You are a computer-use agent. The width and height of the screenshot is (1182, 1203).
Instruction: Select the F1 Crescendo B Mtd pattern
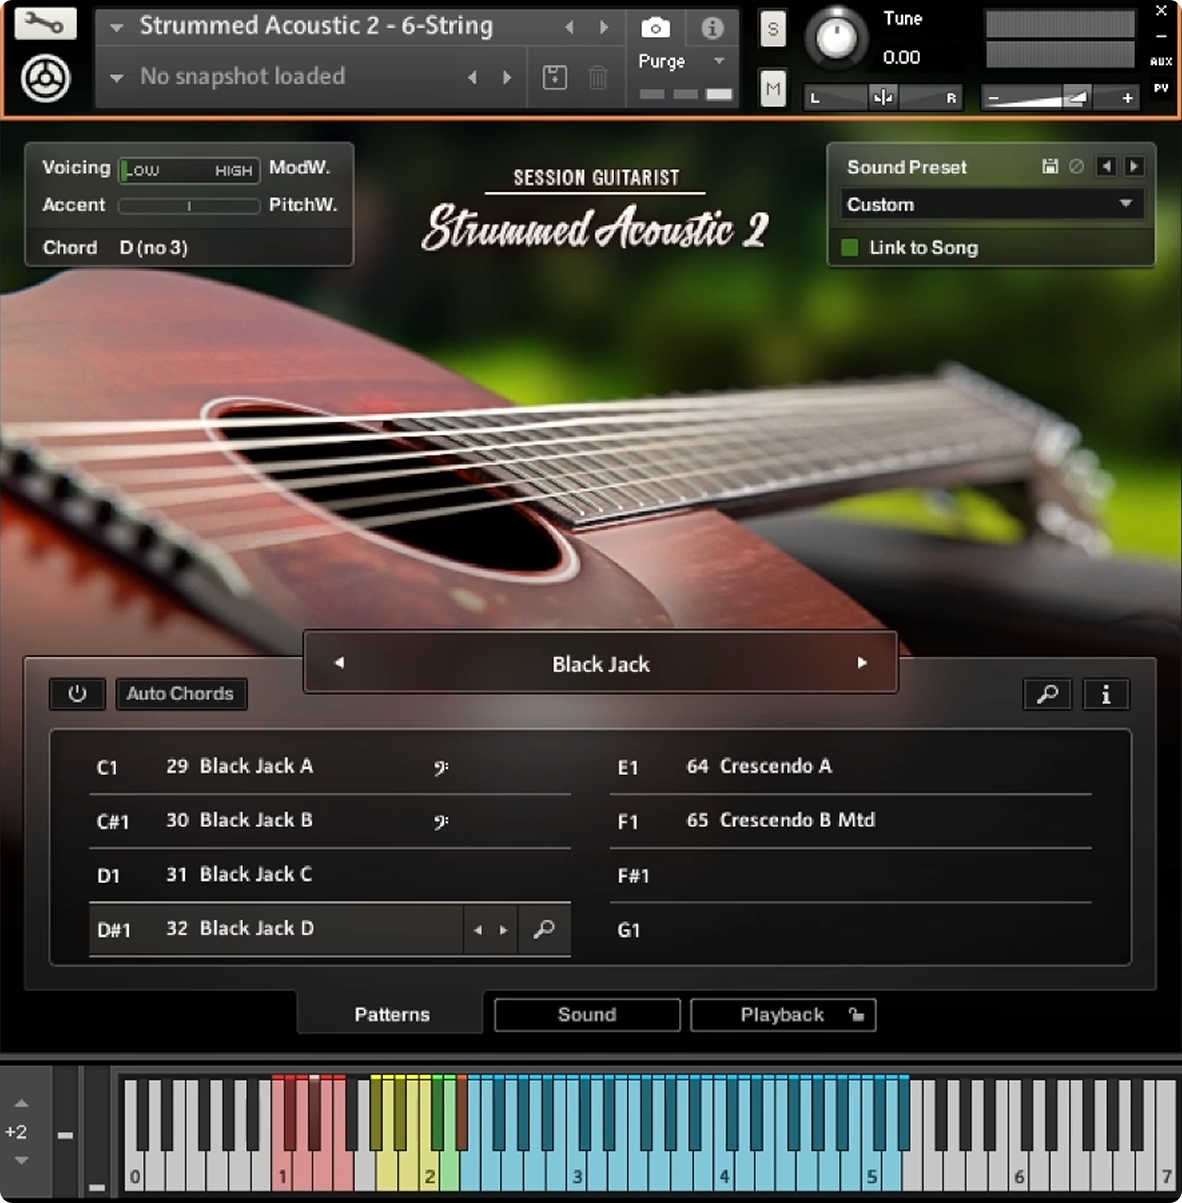[850, 821]
